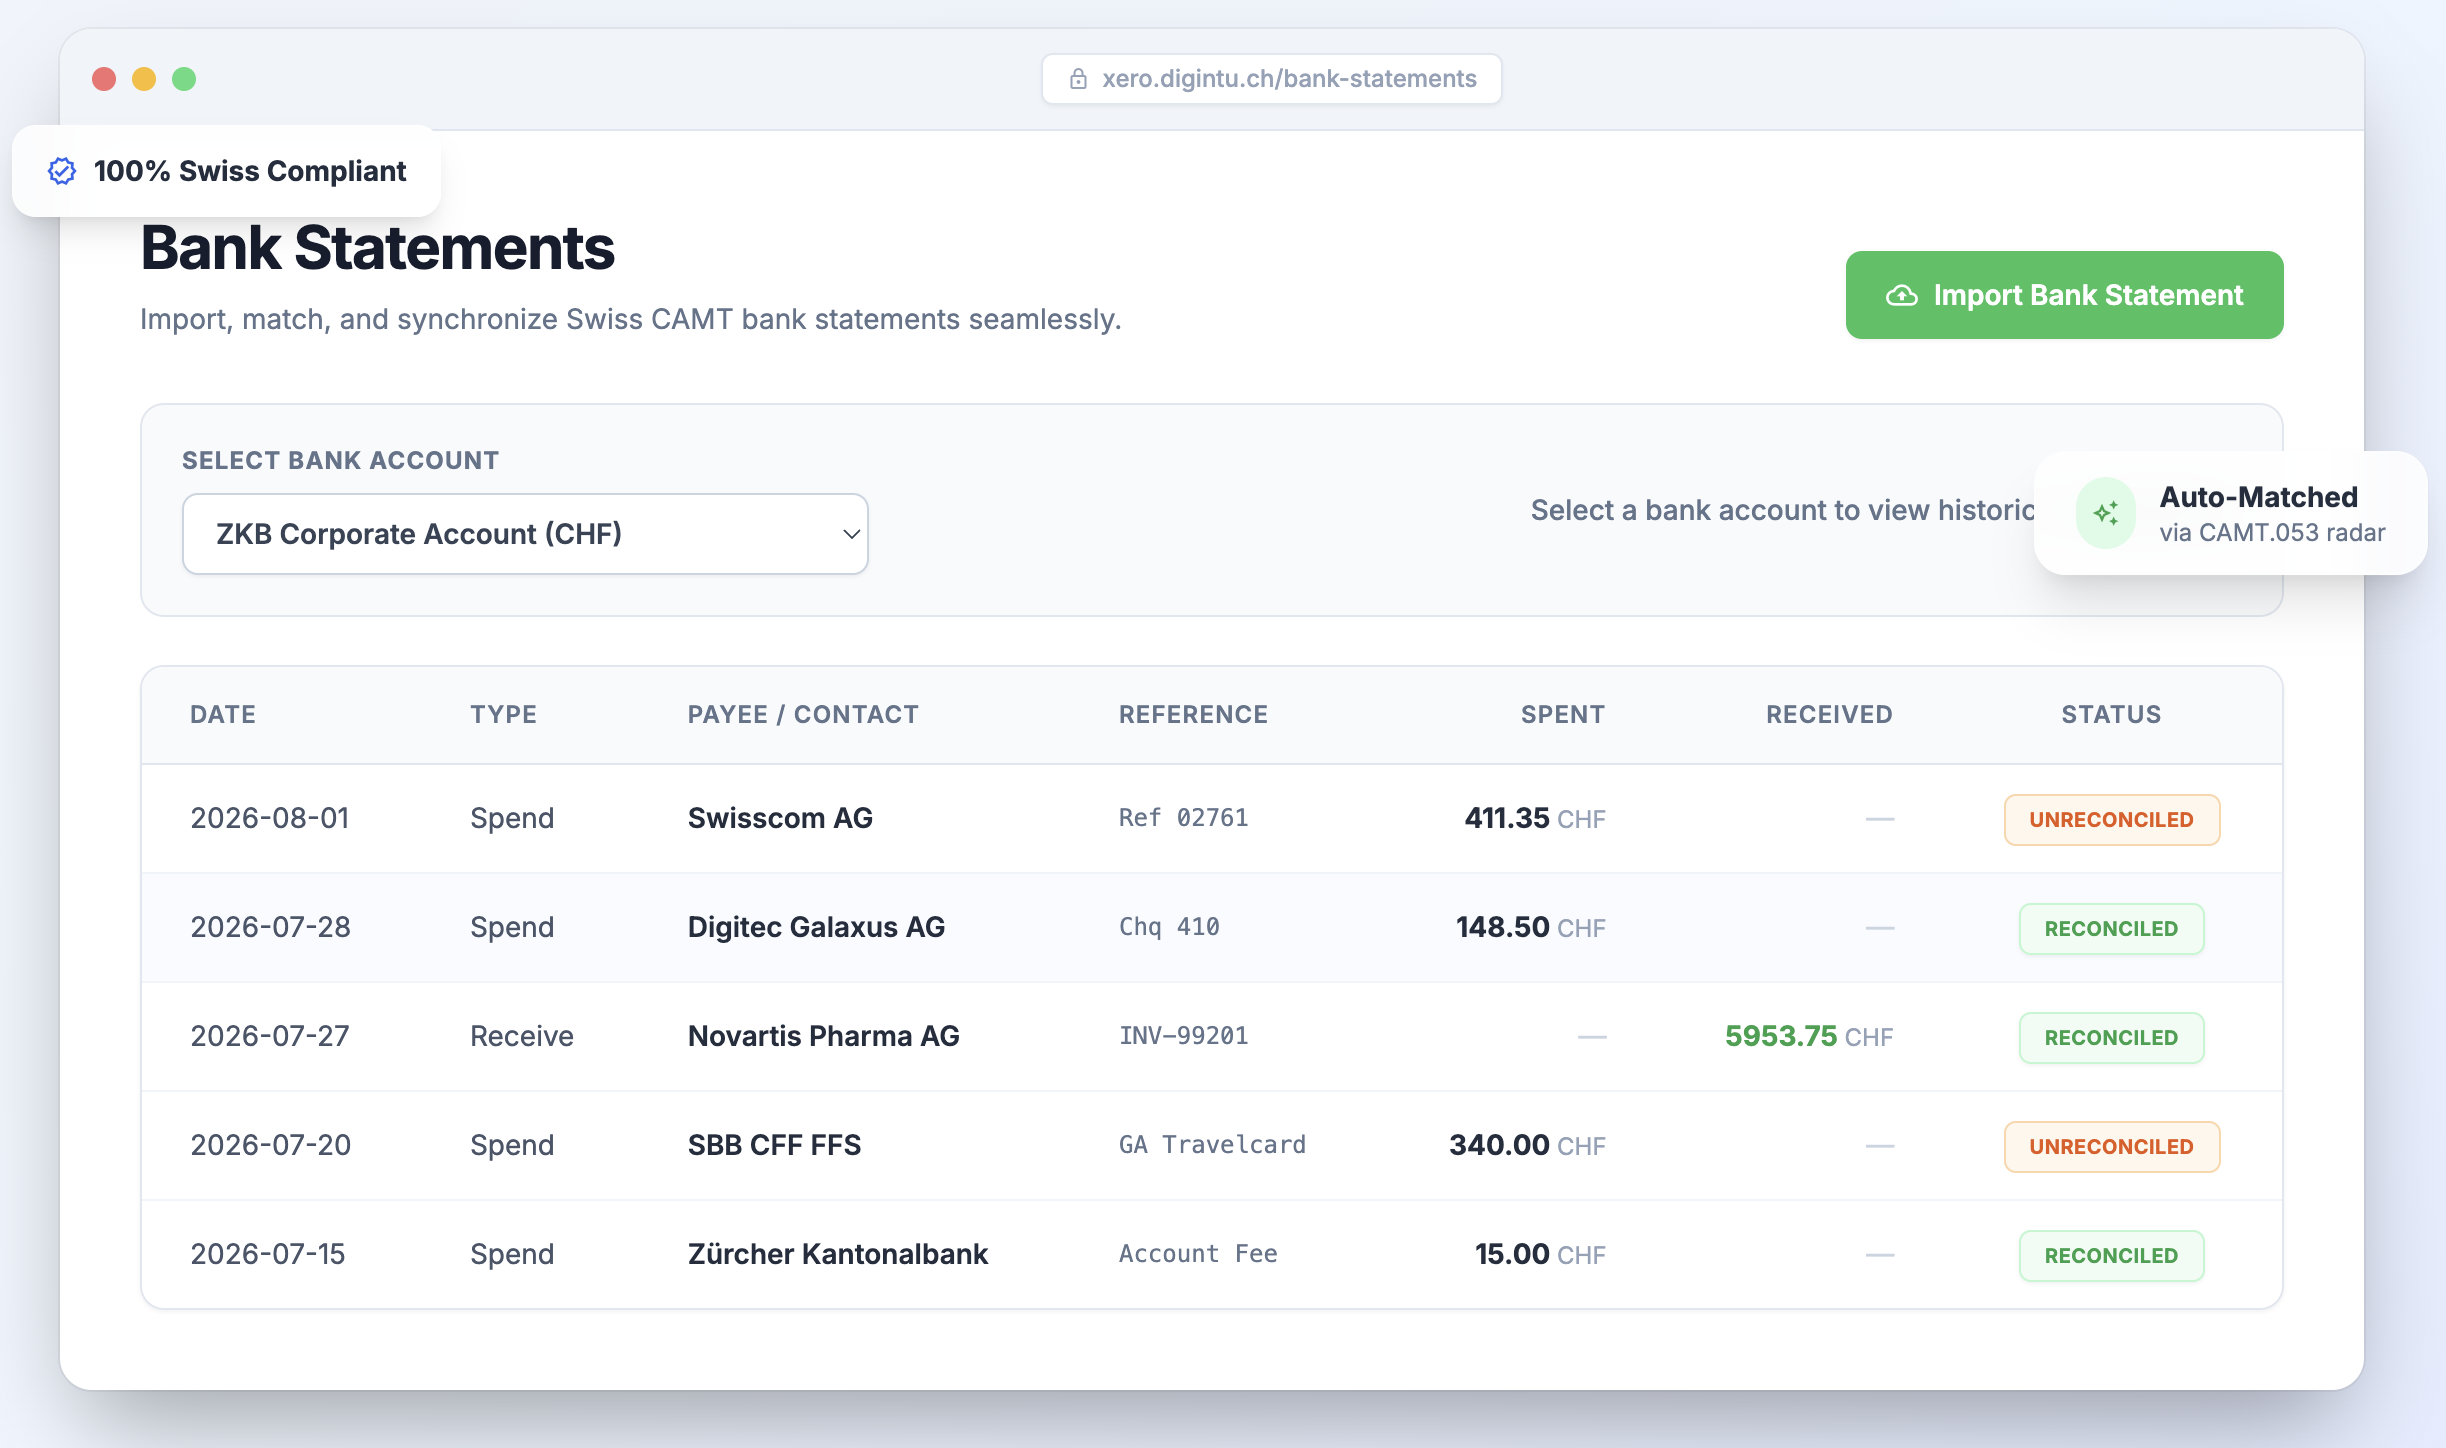
Task: Click the spent amount 148.50 CHF
Action: (1531, 927)
